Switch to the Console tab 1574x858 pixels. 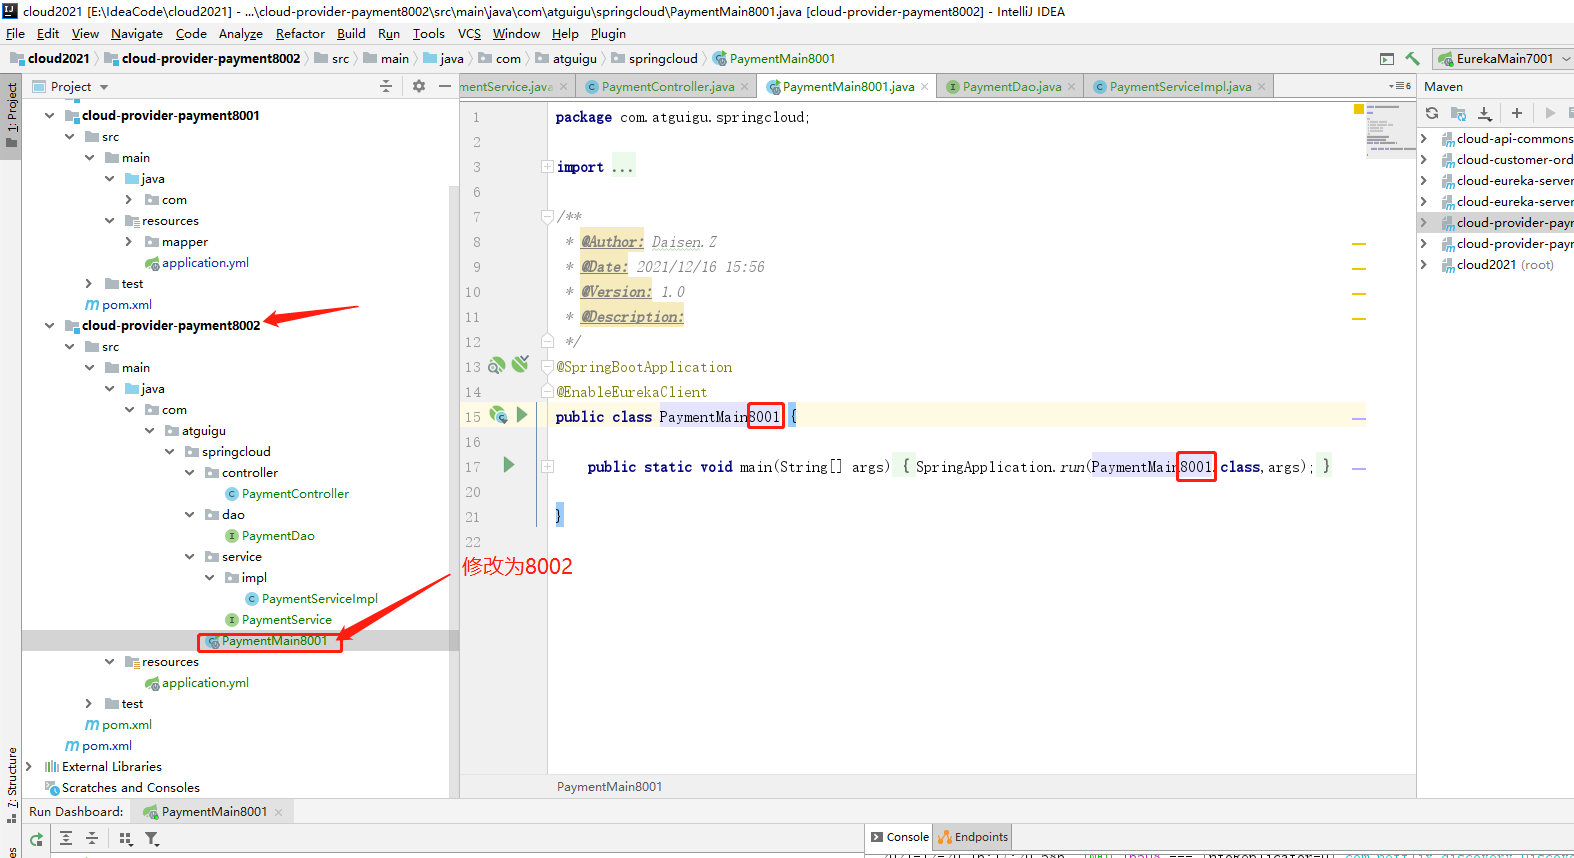[899, 837]
